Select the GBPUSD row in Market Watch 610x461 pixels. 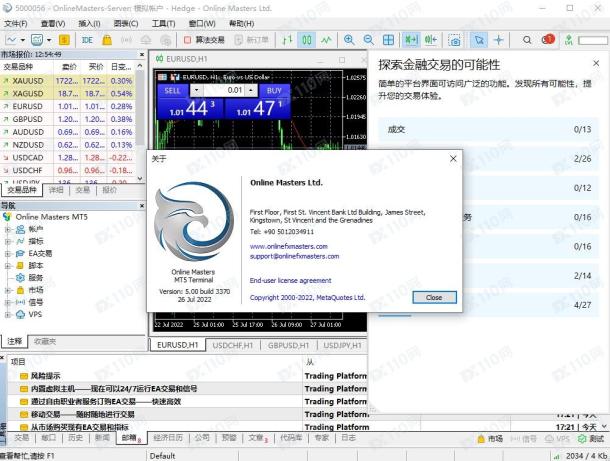[x=68, y=119]
